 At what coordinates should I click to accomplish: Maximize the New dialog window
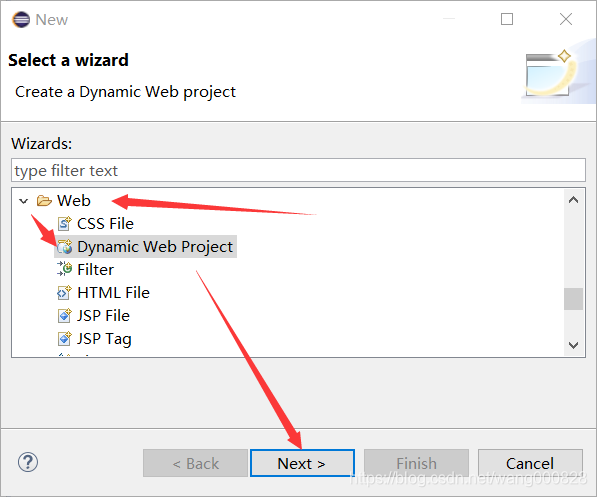[507, 19]
